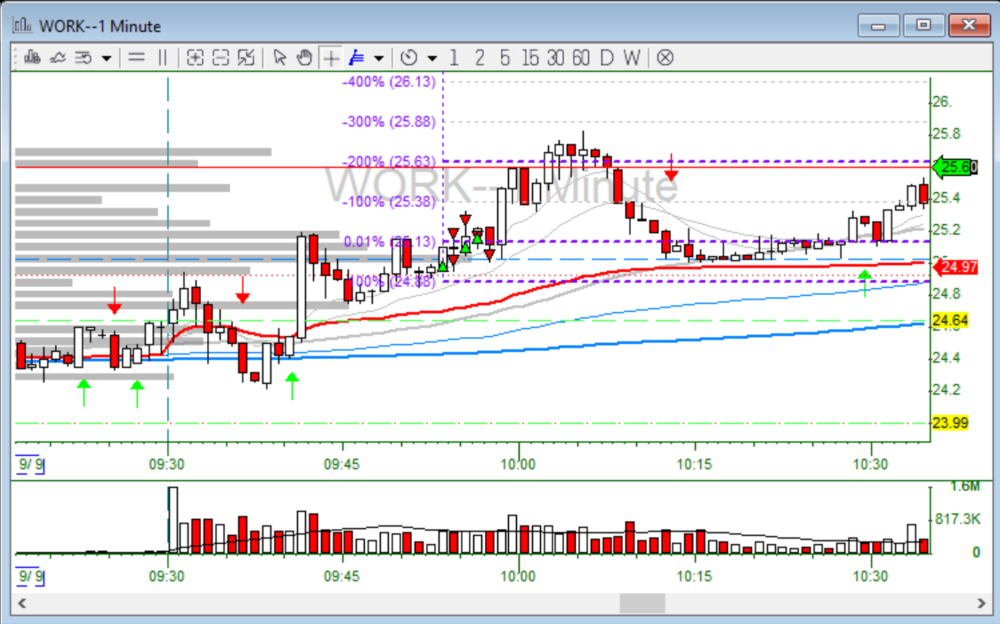Click the circled X icon in toolbar
1000x624 pixels.
[665, 57]
